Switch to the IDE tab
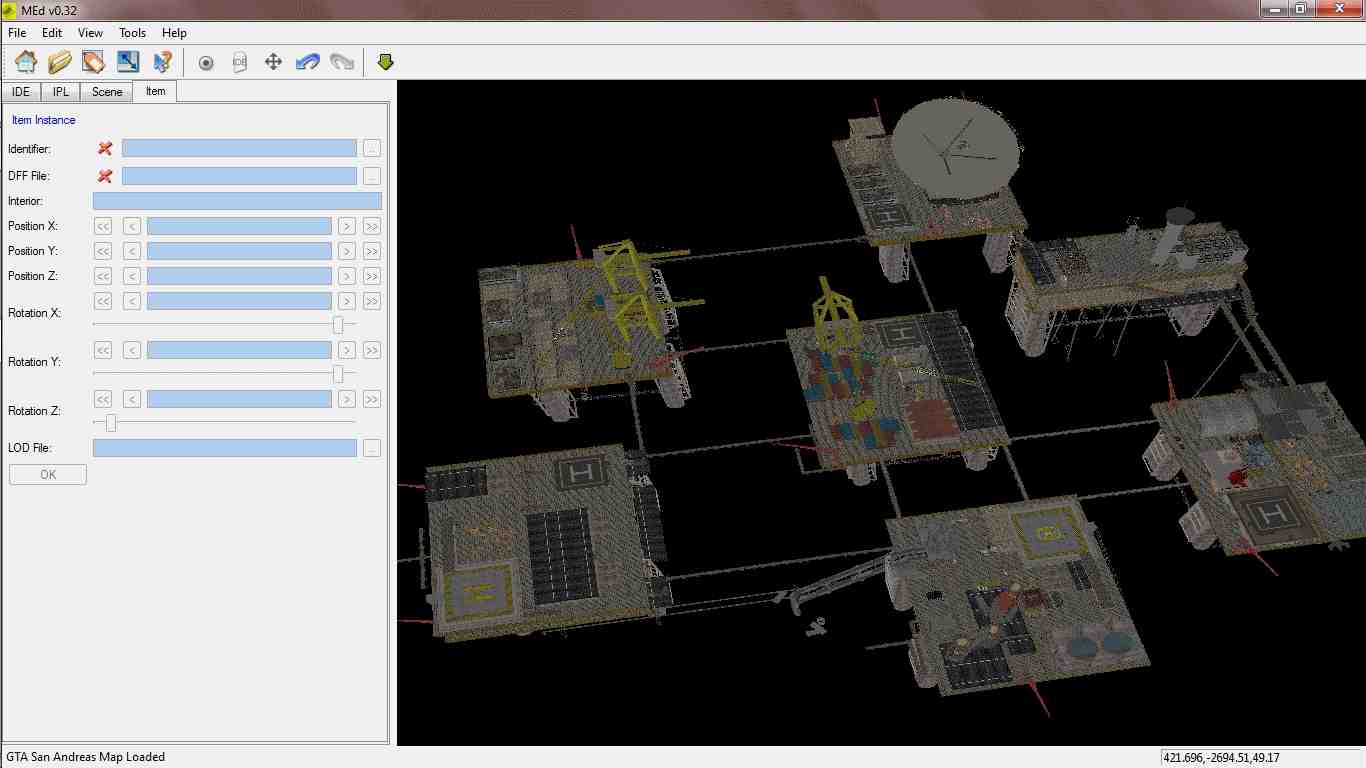Screen dimensions: 1366x768 [22, 92]
